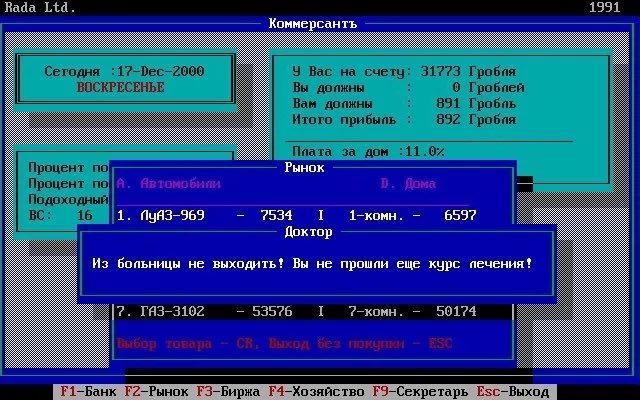Click the Rada Ltd. label
The height and width of the screenshot is (400, 640).
click(40, 7)
